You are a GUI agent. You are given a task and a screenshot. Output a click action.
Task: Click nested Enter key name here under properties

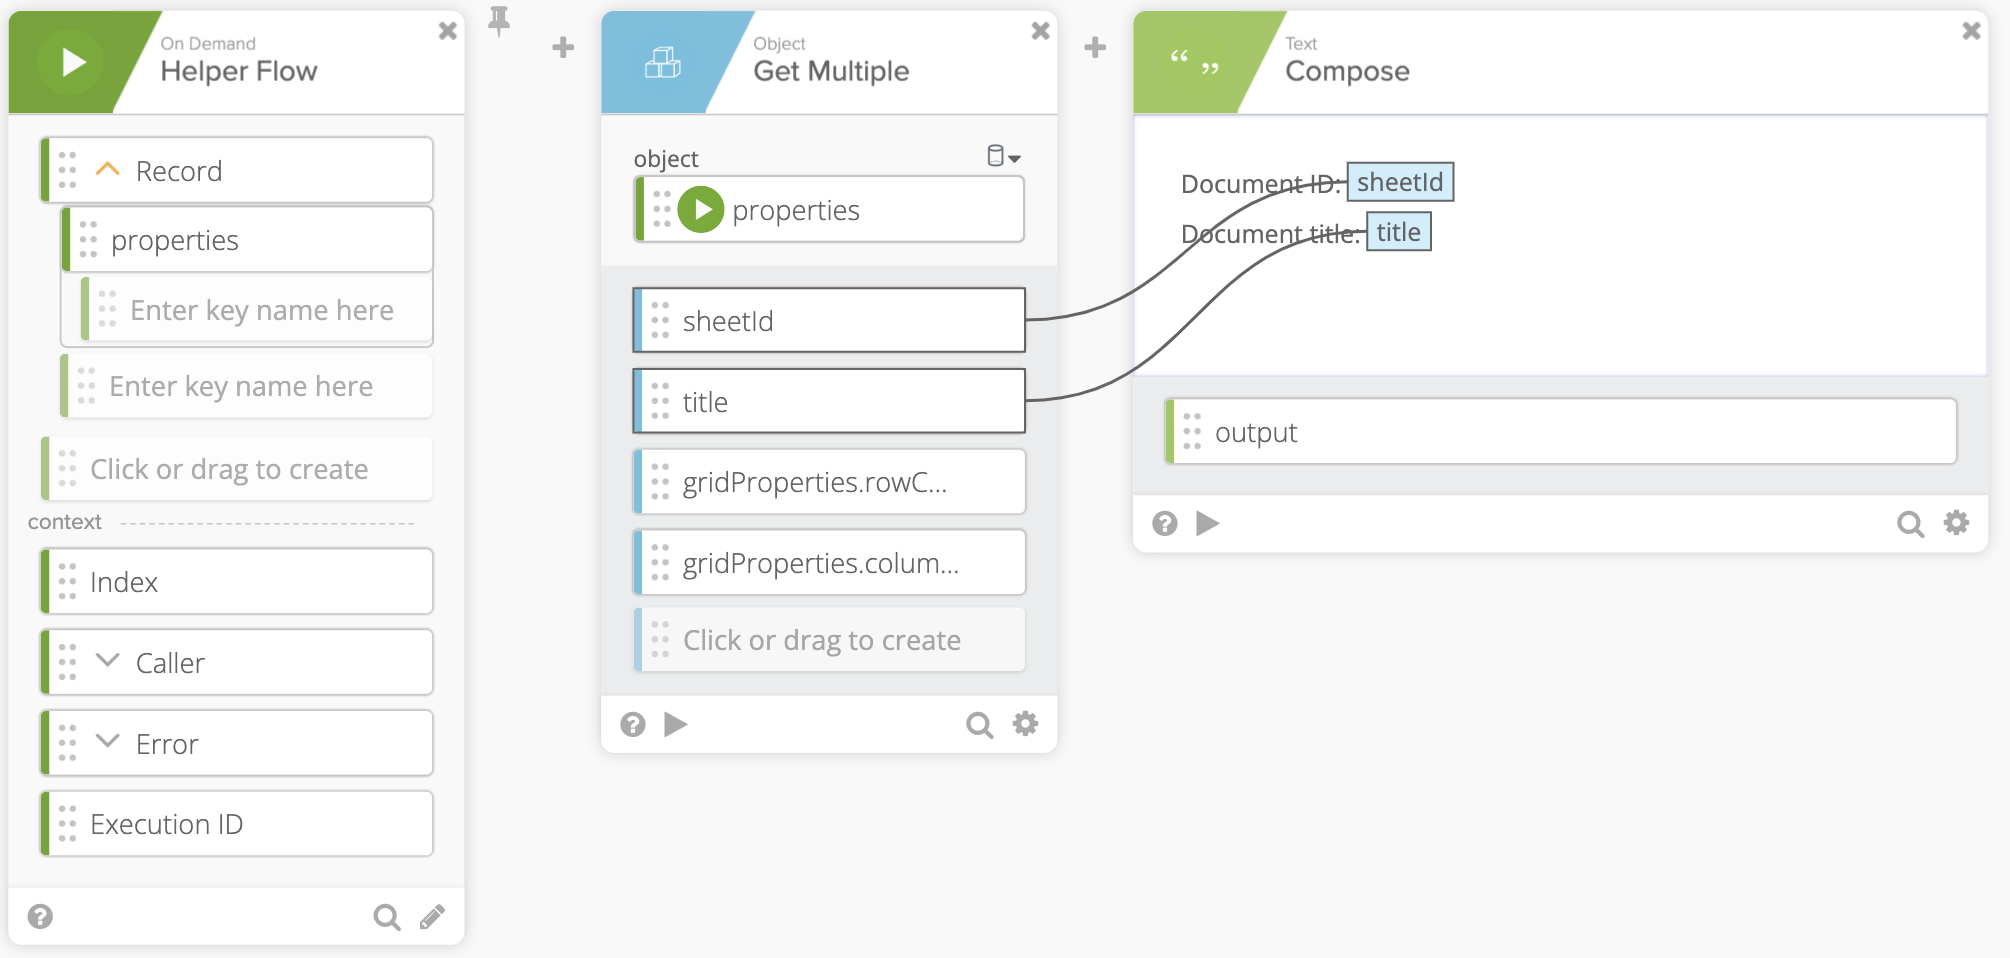click(257, 310)
